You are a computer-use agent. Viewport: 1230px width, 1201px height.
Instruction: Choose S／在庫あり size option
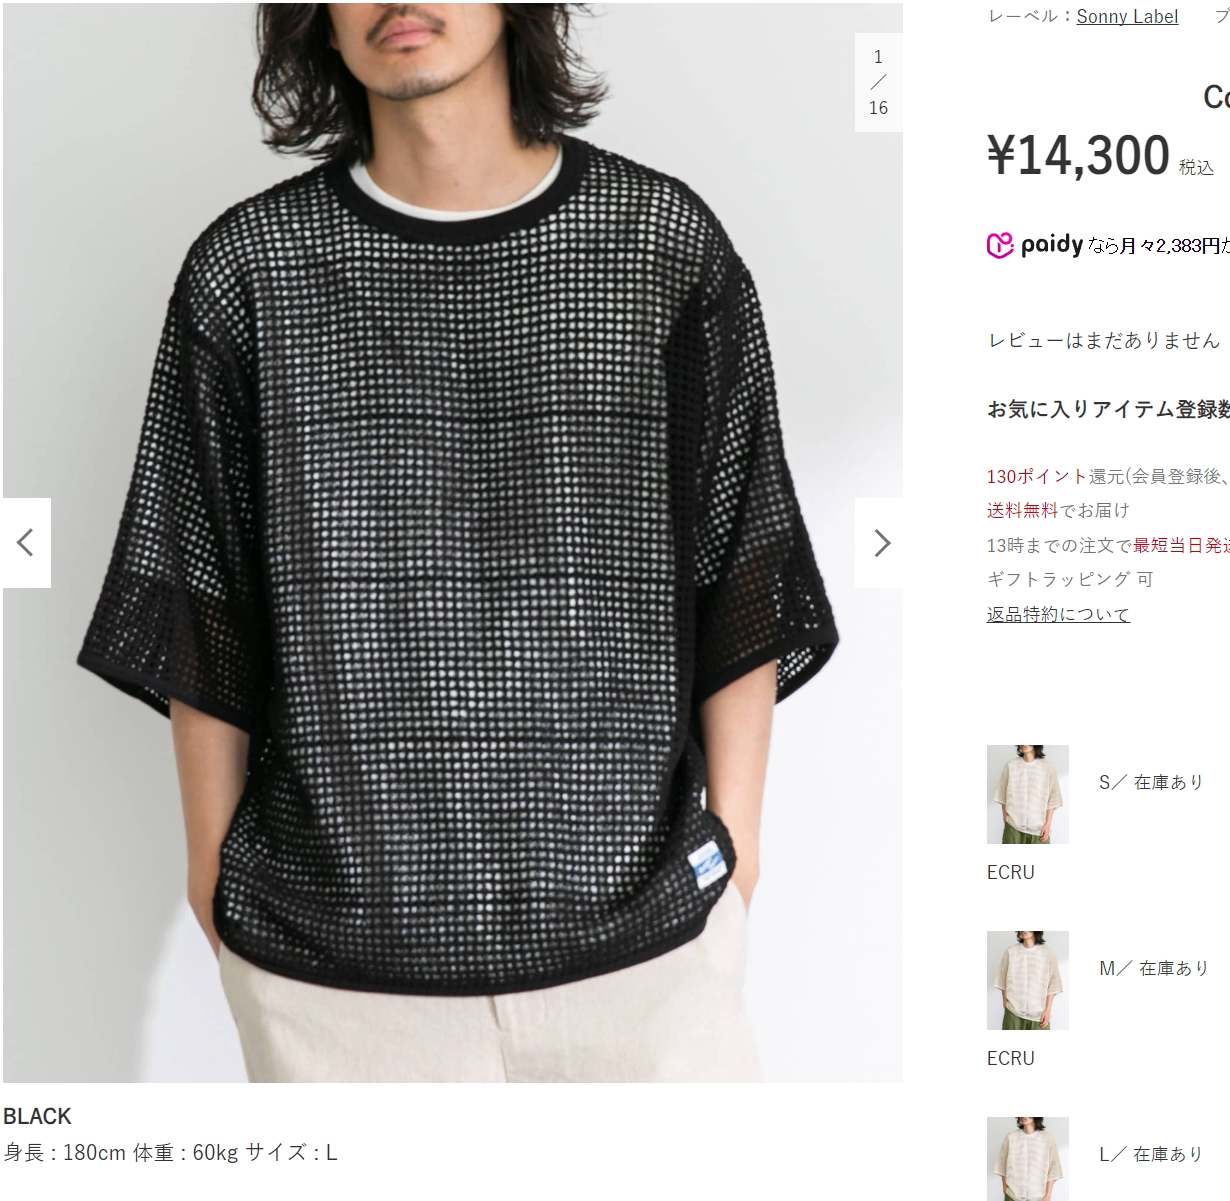(x=1151, y=782)
